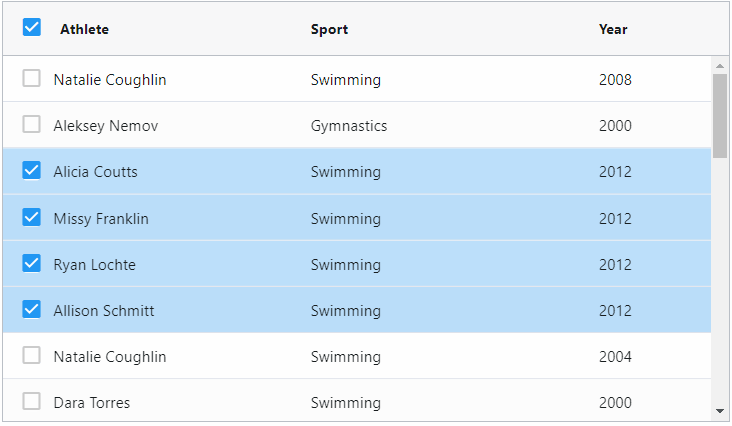Untick the Ryan Lochte checkbox

click(x=32, y=263)
